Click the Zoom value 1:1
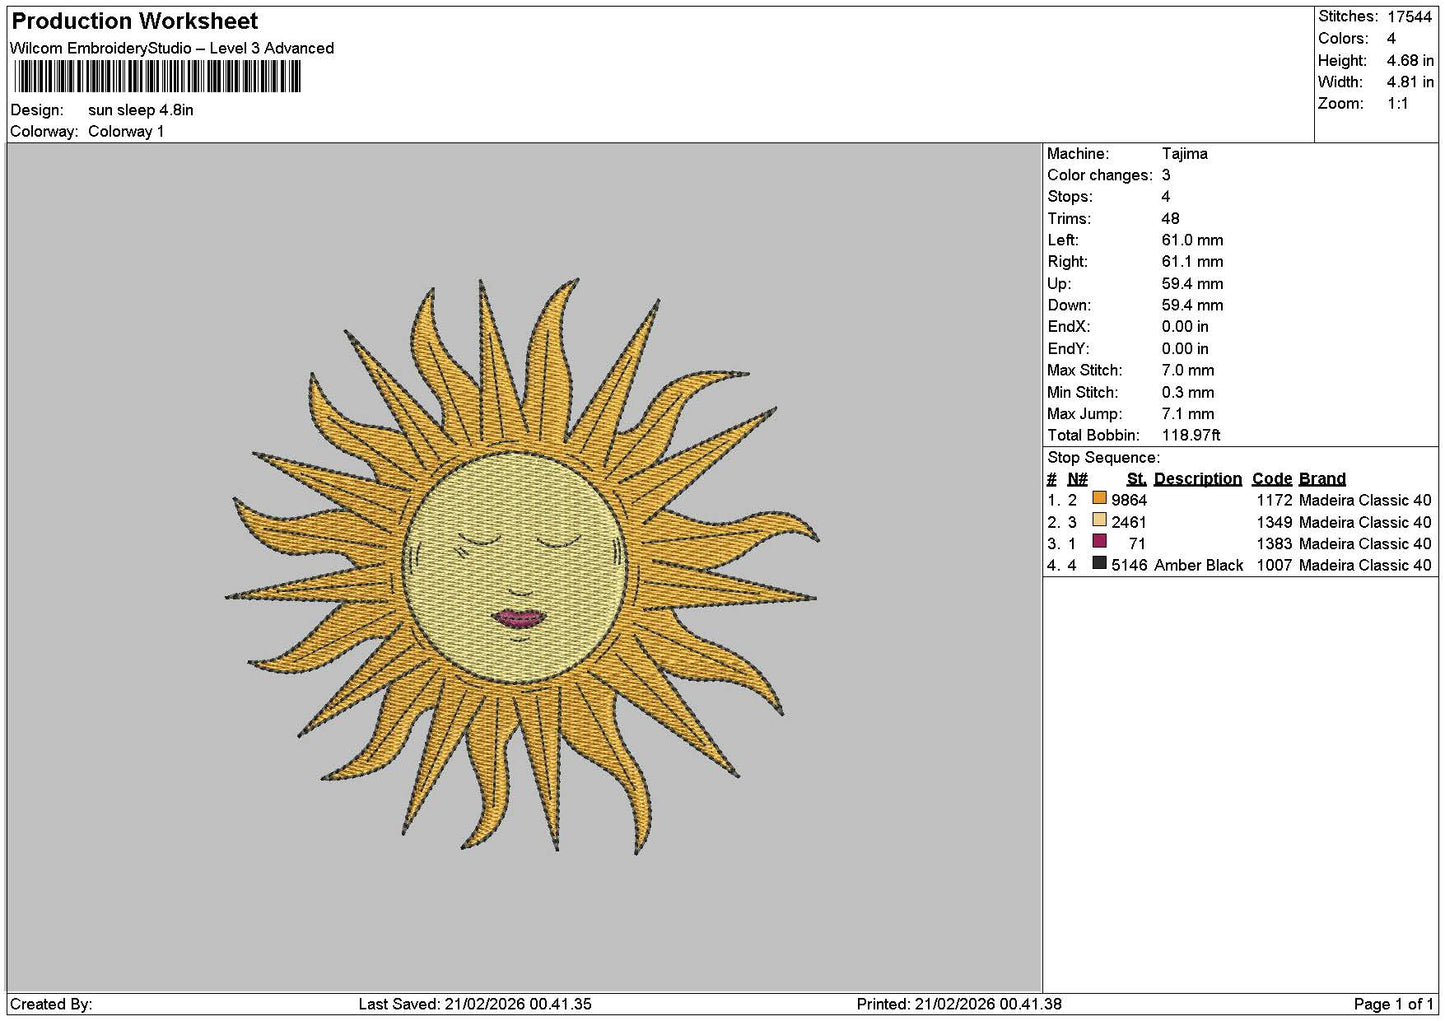 tap(1397, 104)
